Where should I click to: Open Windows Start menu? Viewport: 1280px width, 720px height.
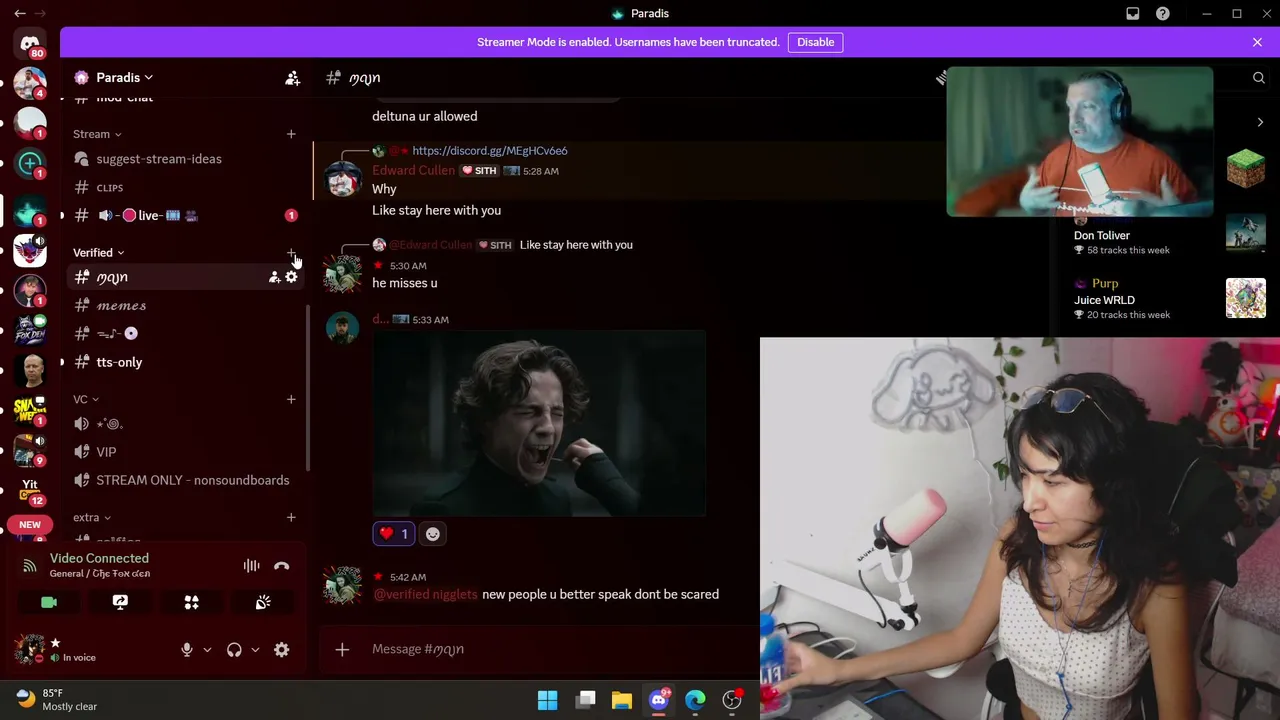pos(547,700)
